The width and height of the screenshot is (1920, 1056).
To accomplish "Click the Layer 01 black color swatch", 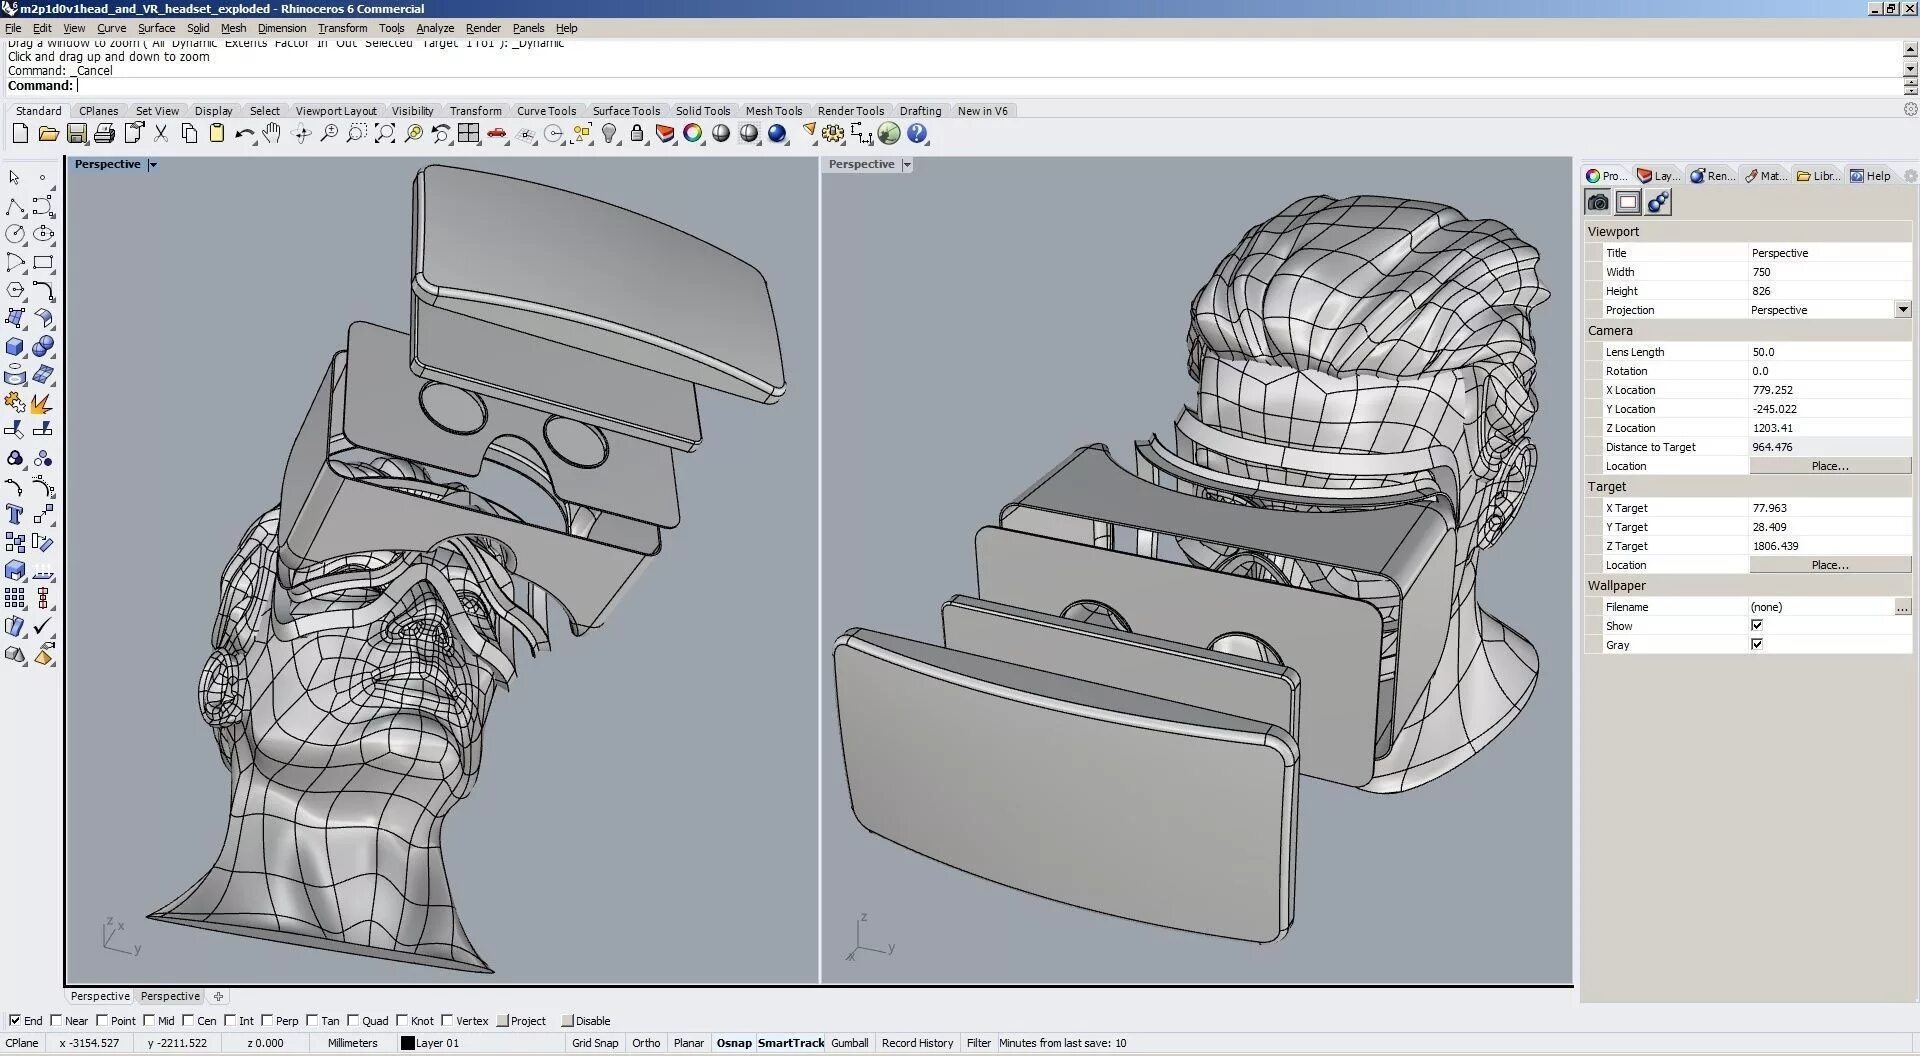I will pos(407,1043).
